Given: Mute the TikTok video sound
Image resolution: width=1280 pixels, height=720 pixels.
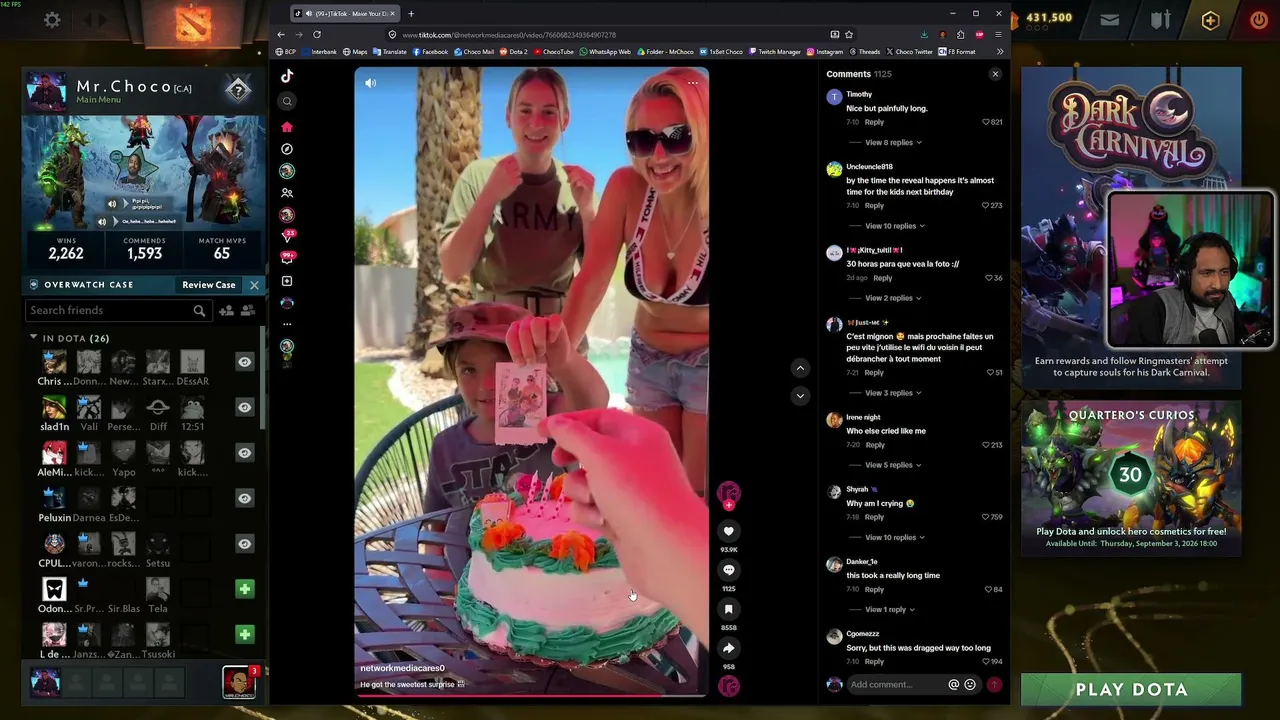Looking at the screenshot, I should (371, 83).
